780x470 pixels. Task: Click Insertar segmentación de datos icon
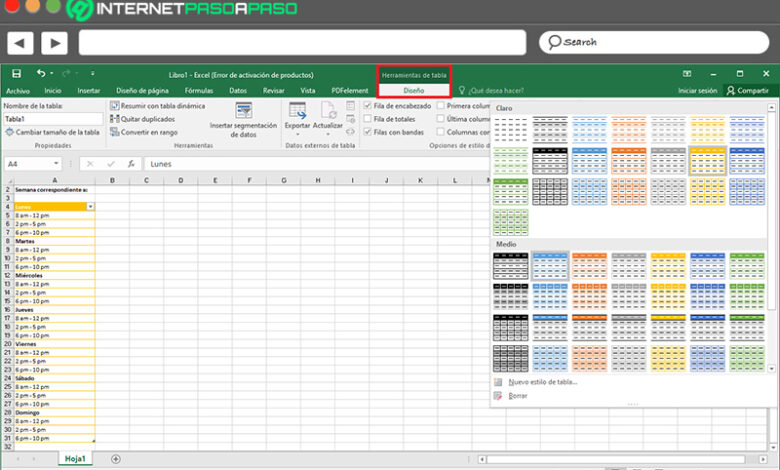(x=243, y=110)
